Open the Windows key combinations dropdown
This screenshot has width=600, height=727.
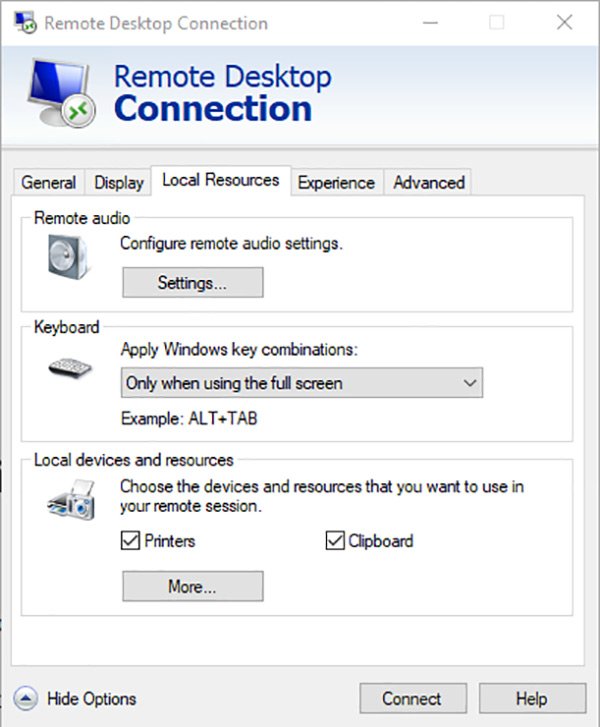(x=302, y=383)
